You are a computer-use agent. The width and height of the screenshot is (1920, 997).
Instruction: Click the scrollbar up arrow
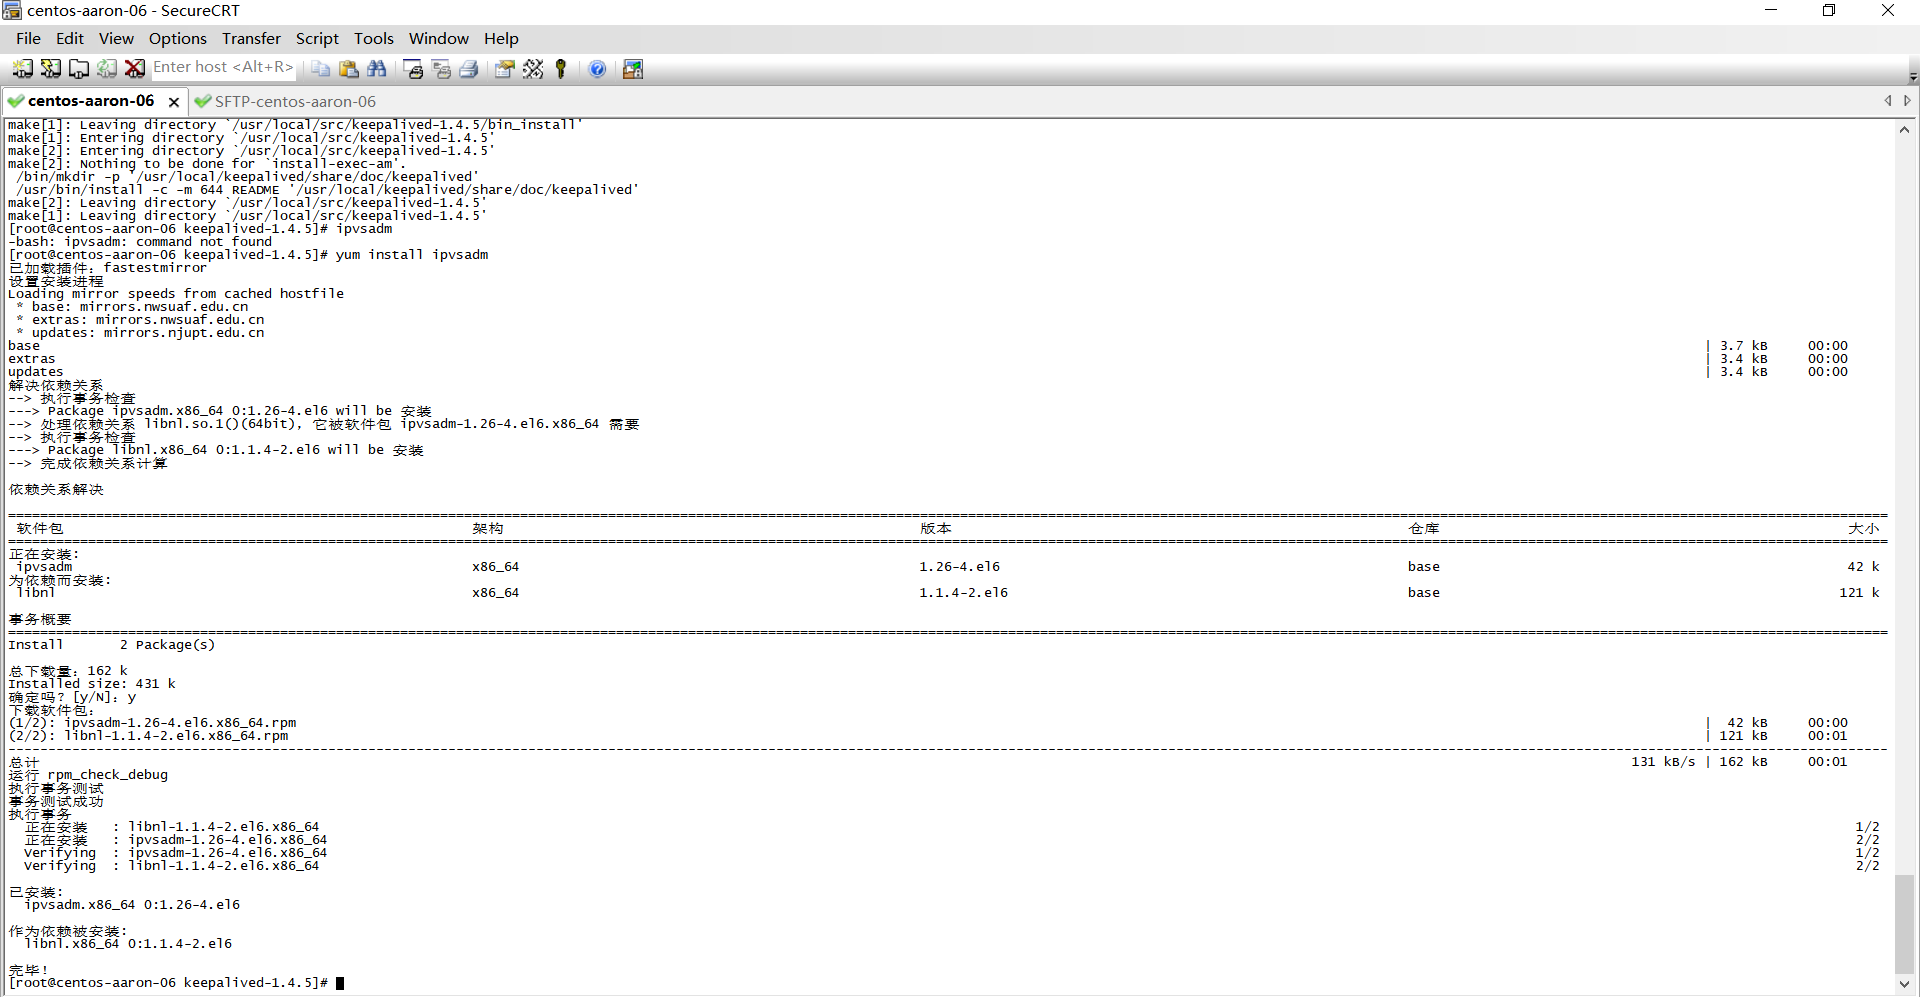(1905, 131)
